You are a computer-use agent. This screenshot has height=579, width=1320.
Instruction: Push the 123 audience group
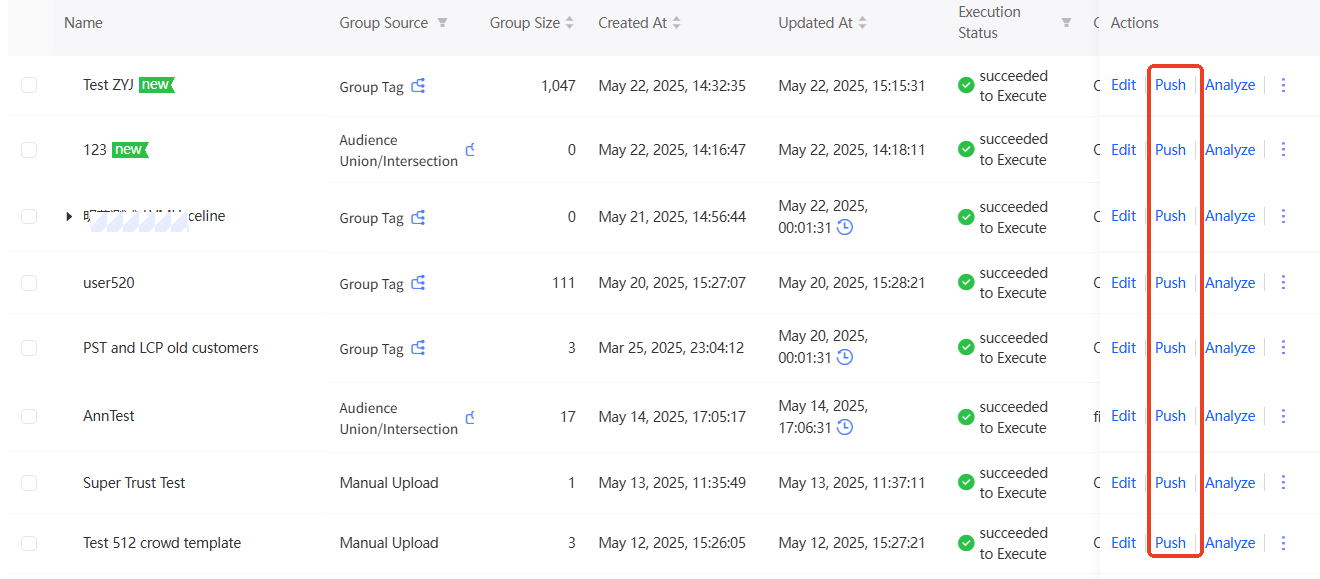(x=1170, y=150)
